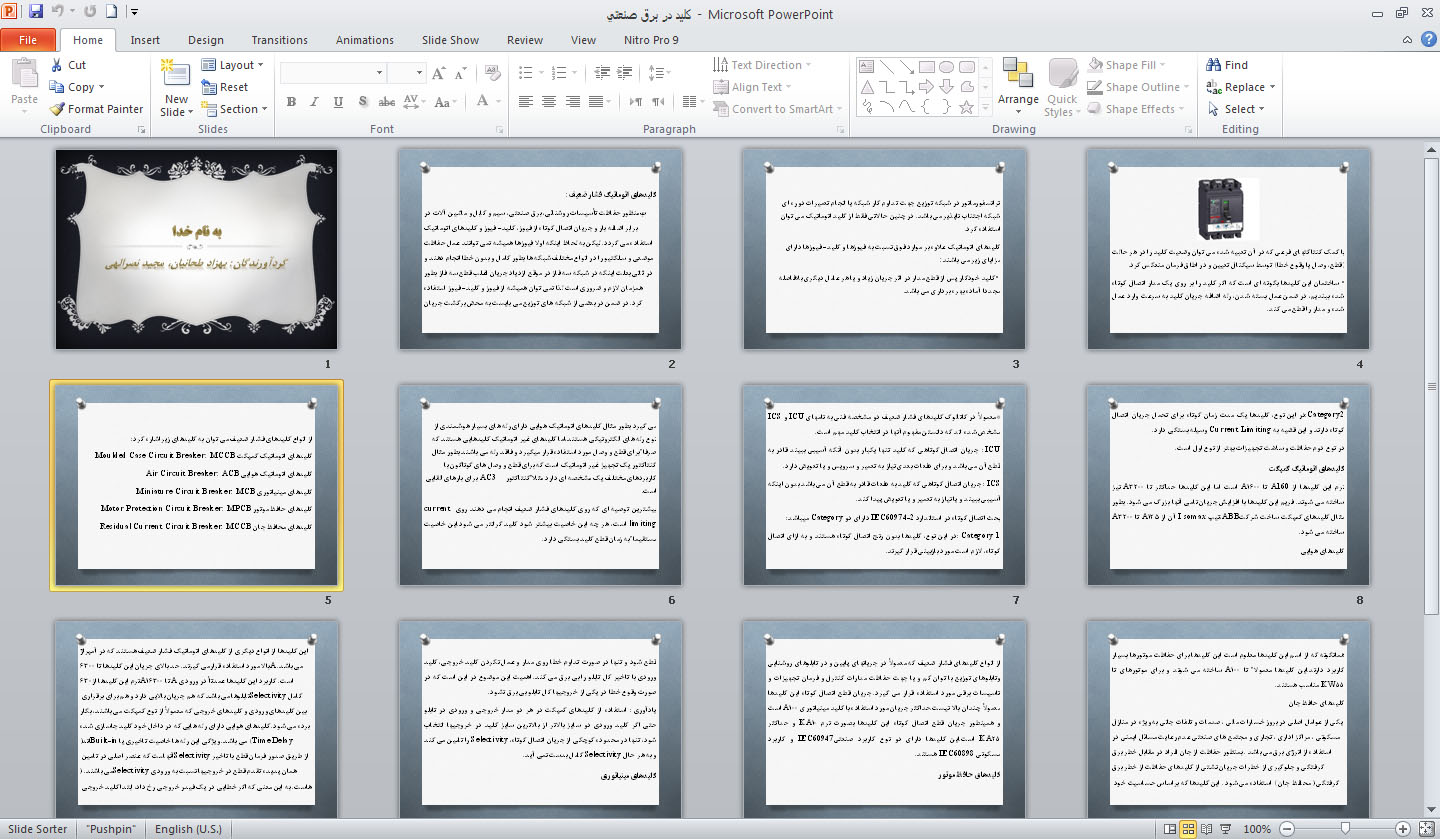Select slide 7 thumbnail

[x=885, y=484]
